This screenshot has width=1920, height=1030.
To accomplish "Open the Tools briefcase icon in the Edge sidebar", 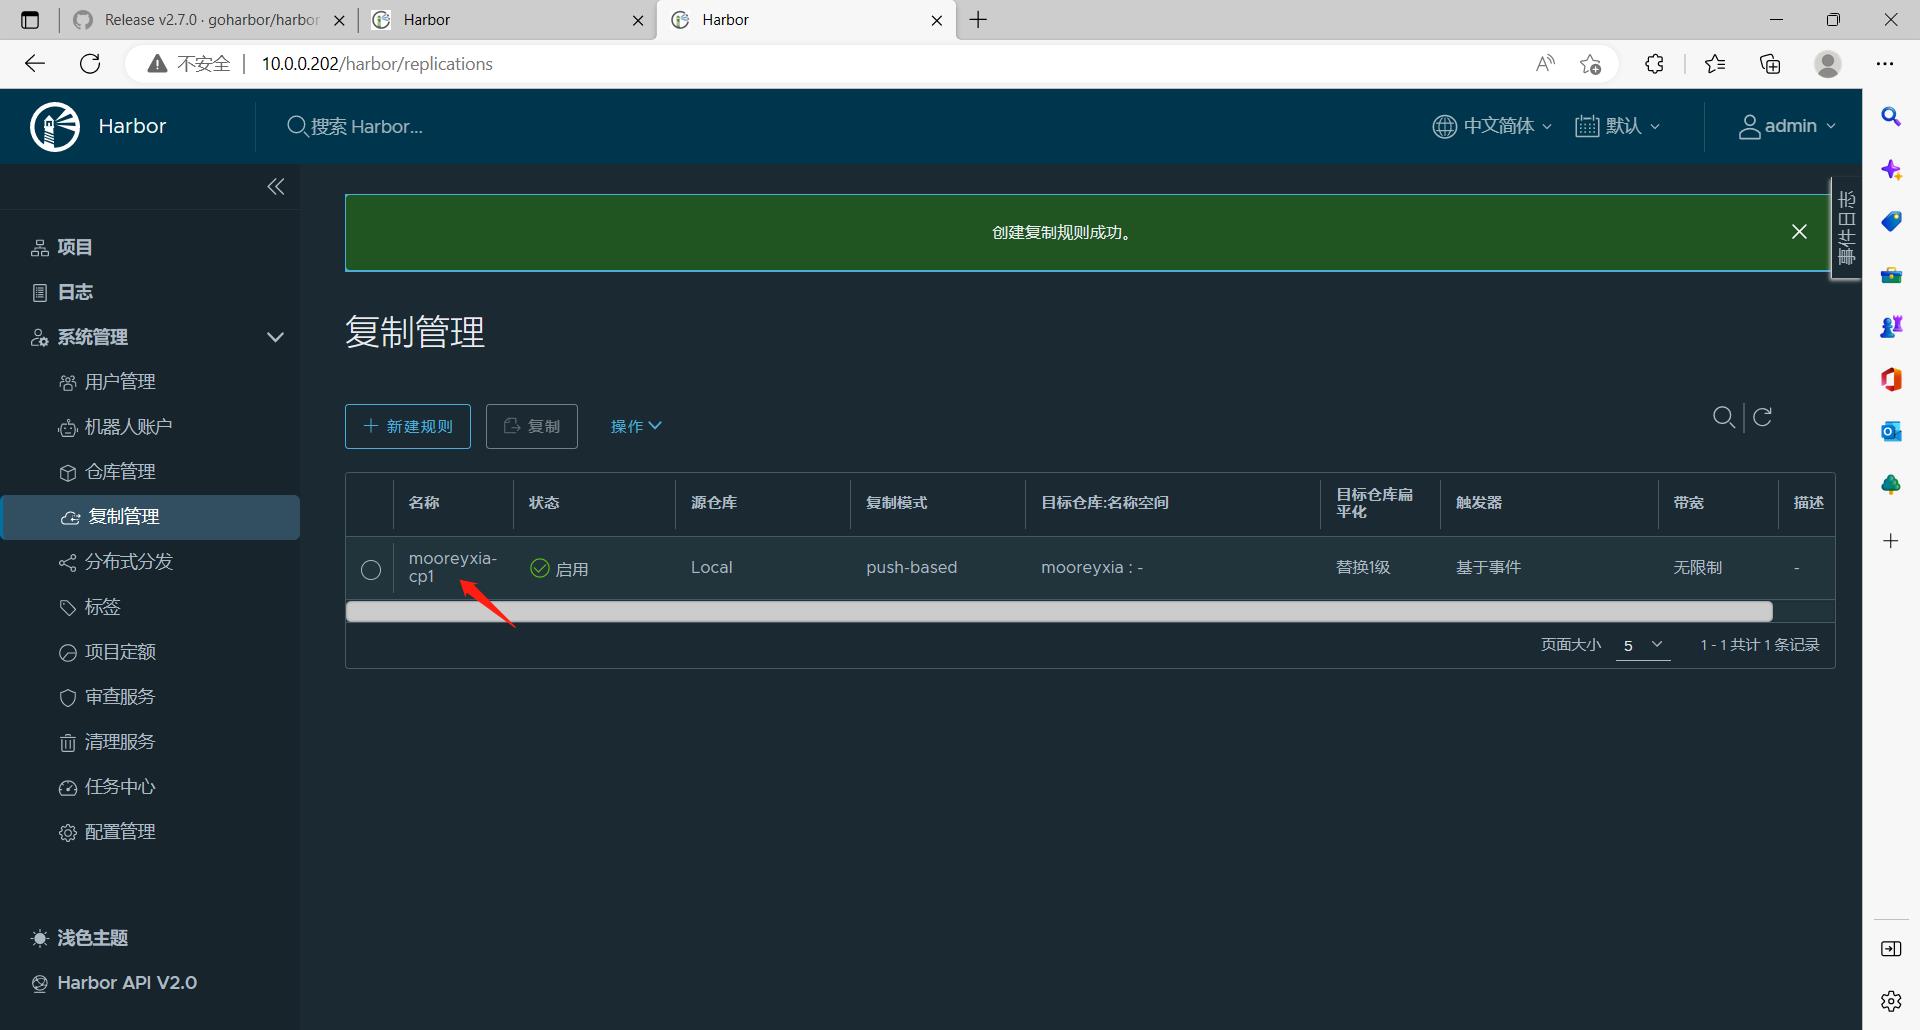I will (x=1891, y=275).
